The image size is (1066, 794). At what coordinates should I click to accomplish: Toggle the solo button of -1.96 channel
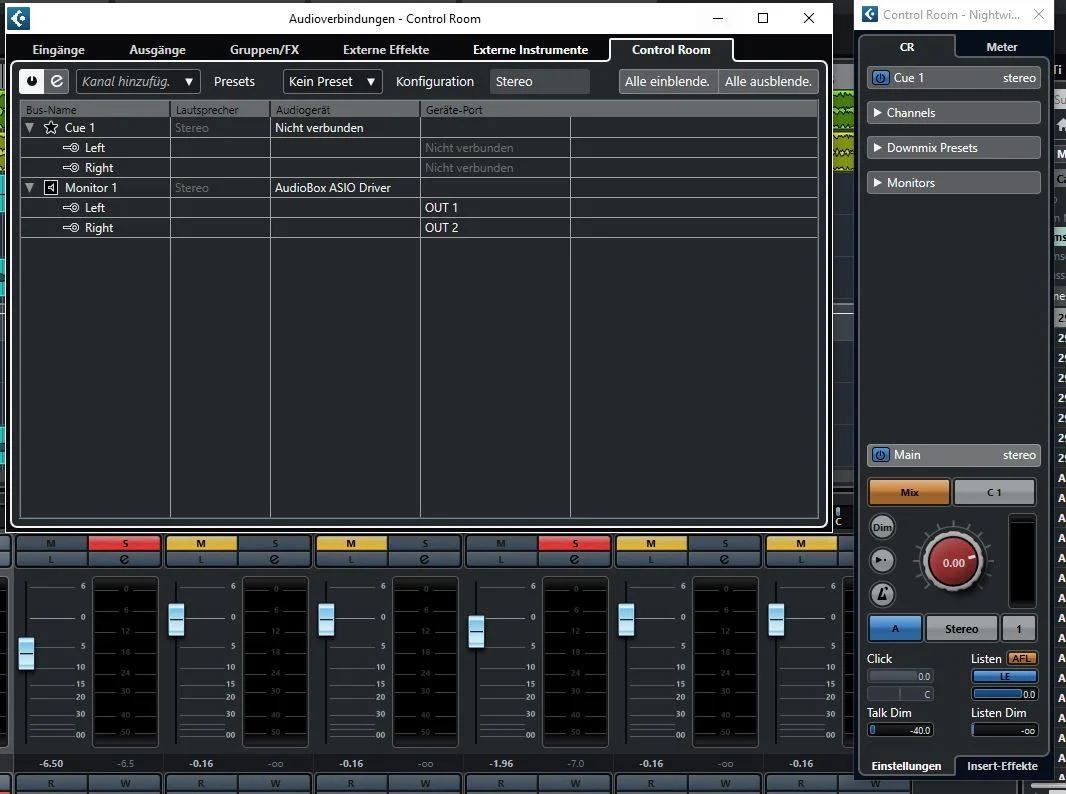tap(574, 543)
